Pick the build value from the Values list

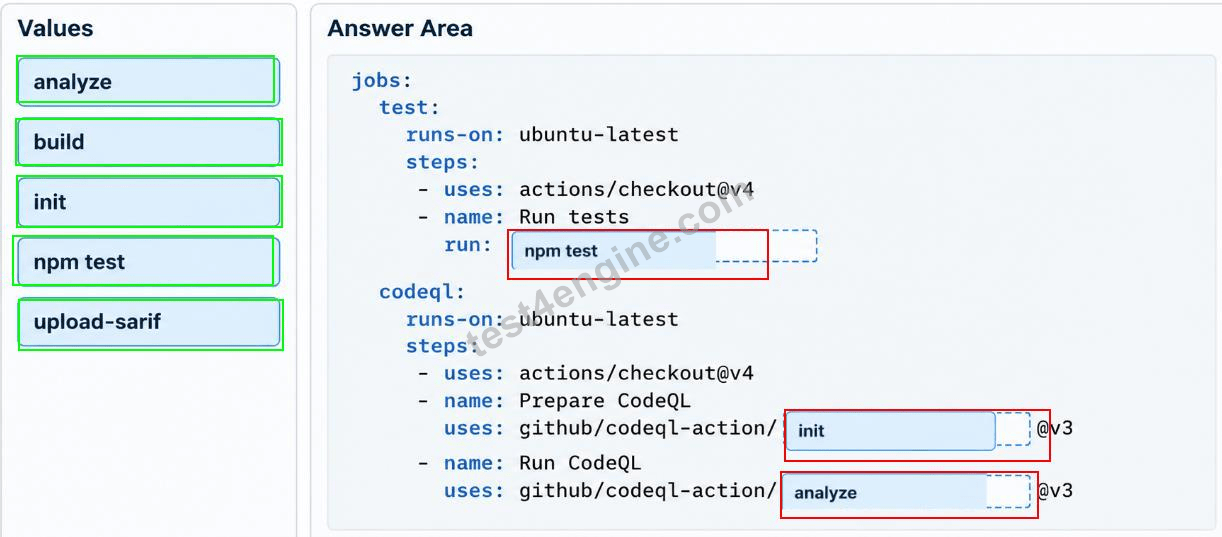point(148,142)
